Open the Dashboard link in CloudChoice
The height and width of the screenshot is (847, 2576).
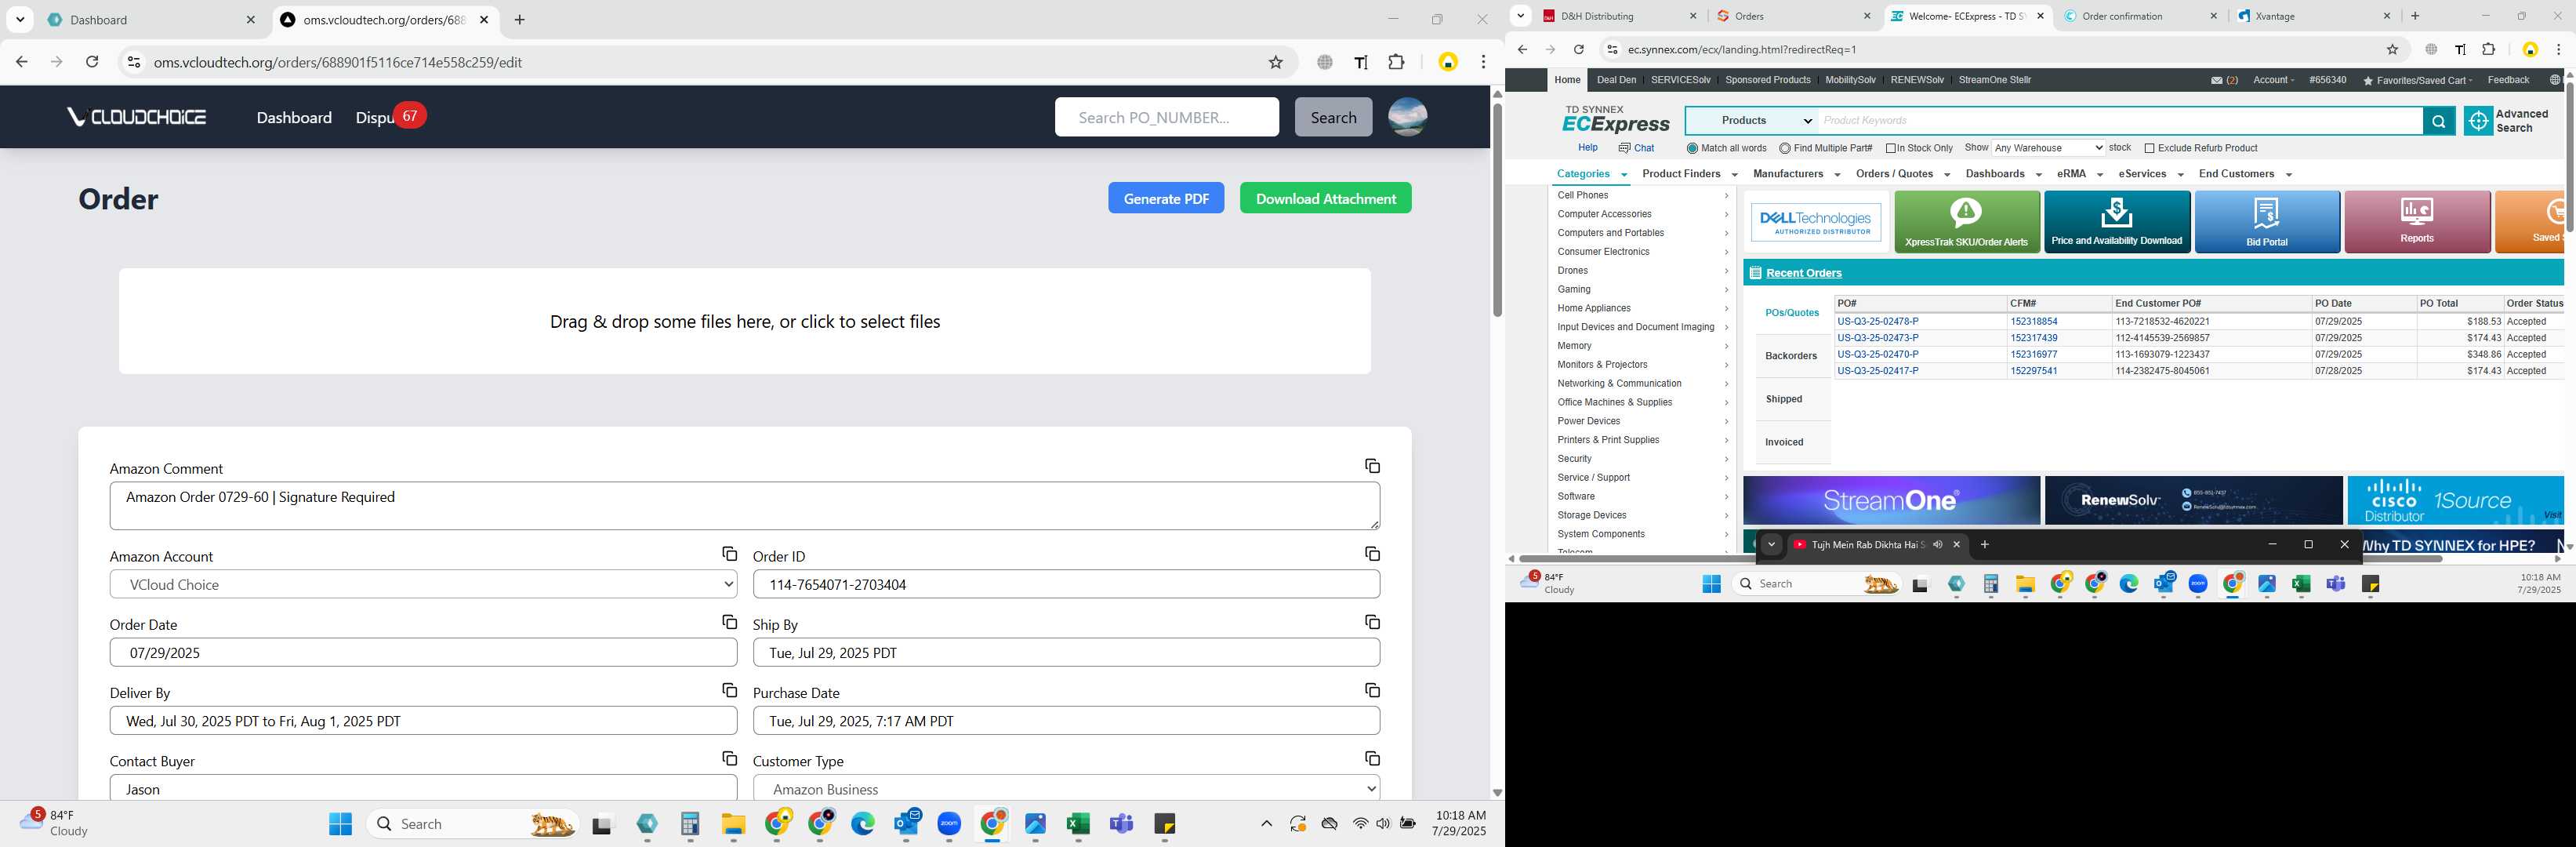(x=294, y=118)
